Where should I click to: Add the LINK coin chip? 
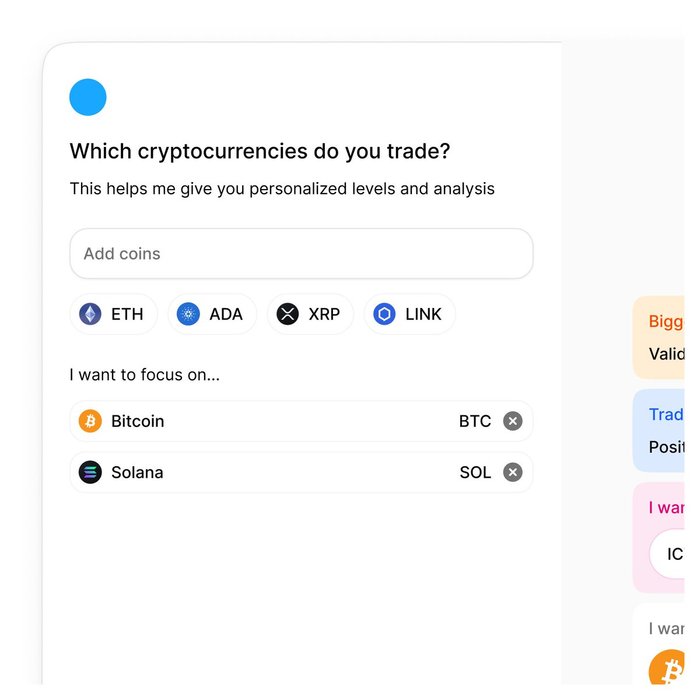point(410,314)
